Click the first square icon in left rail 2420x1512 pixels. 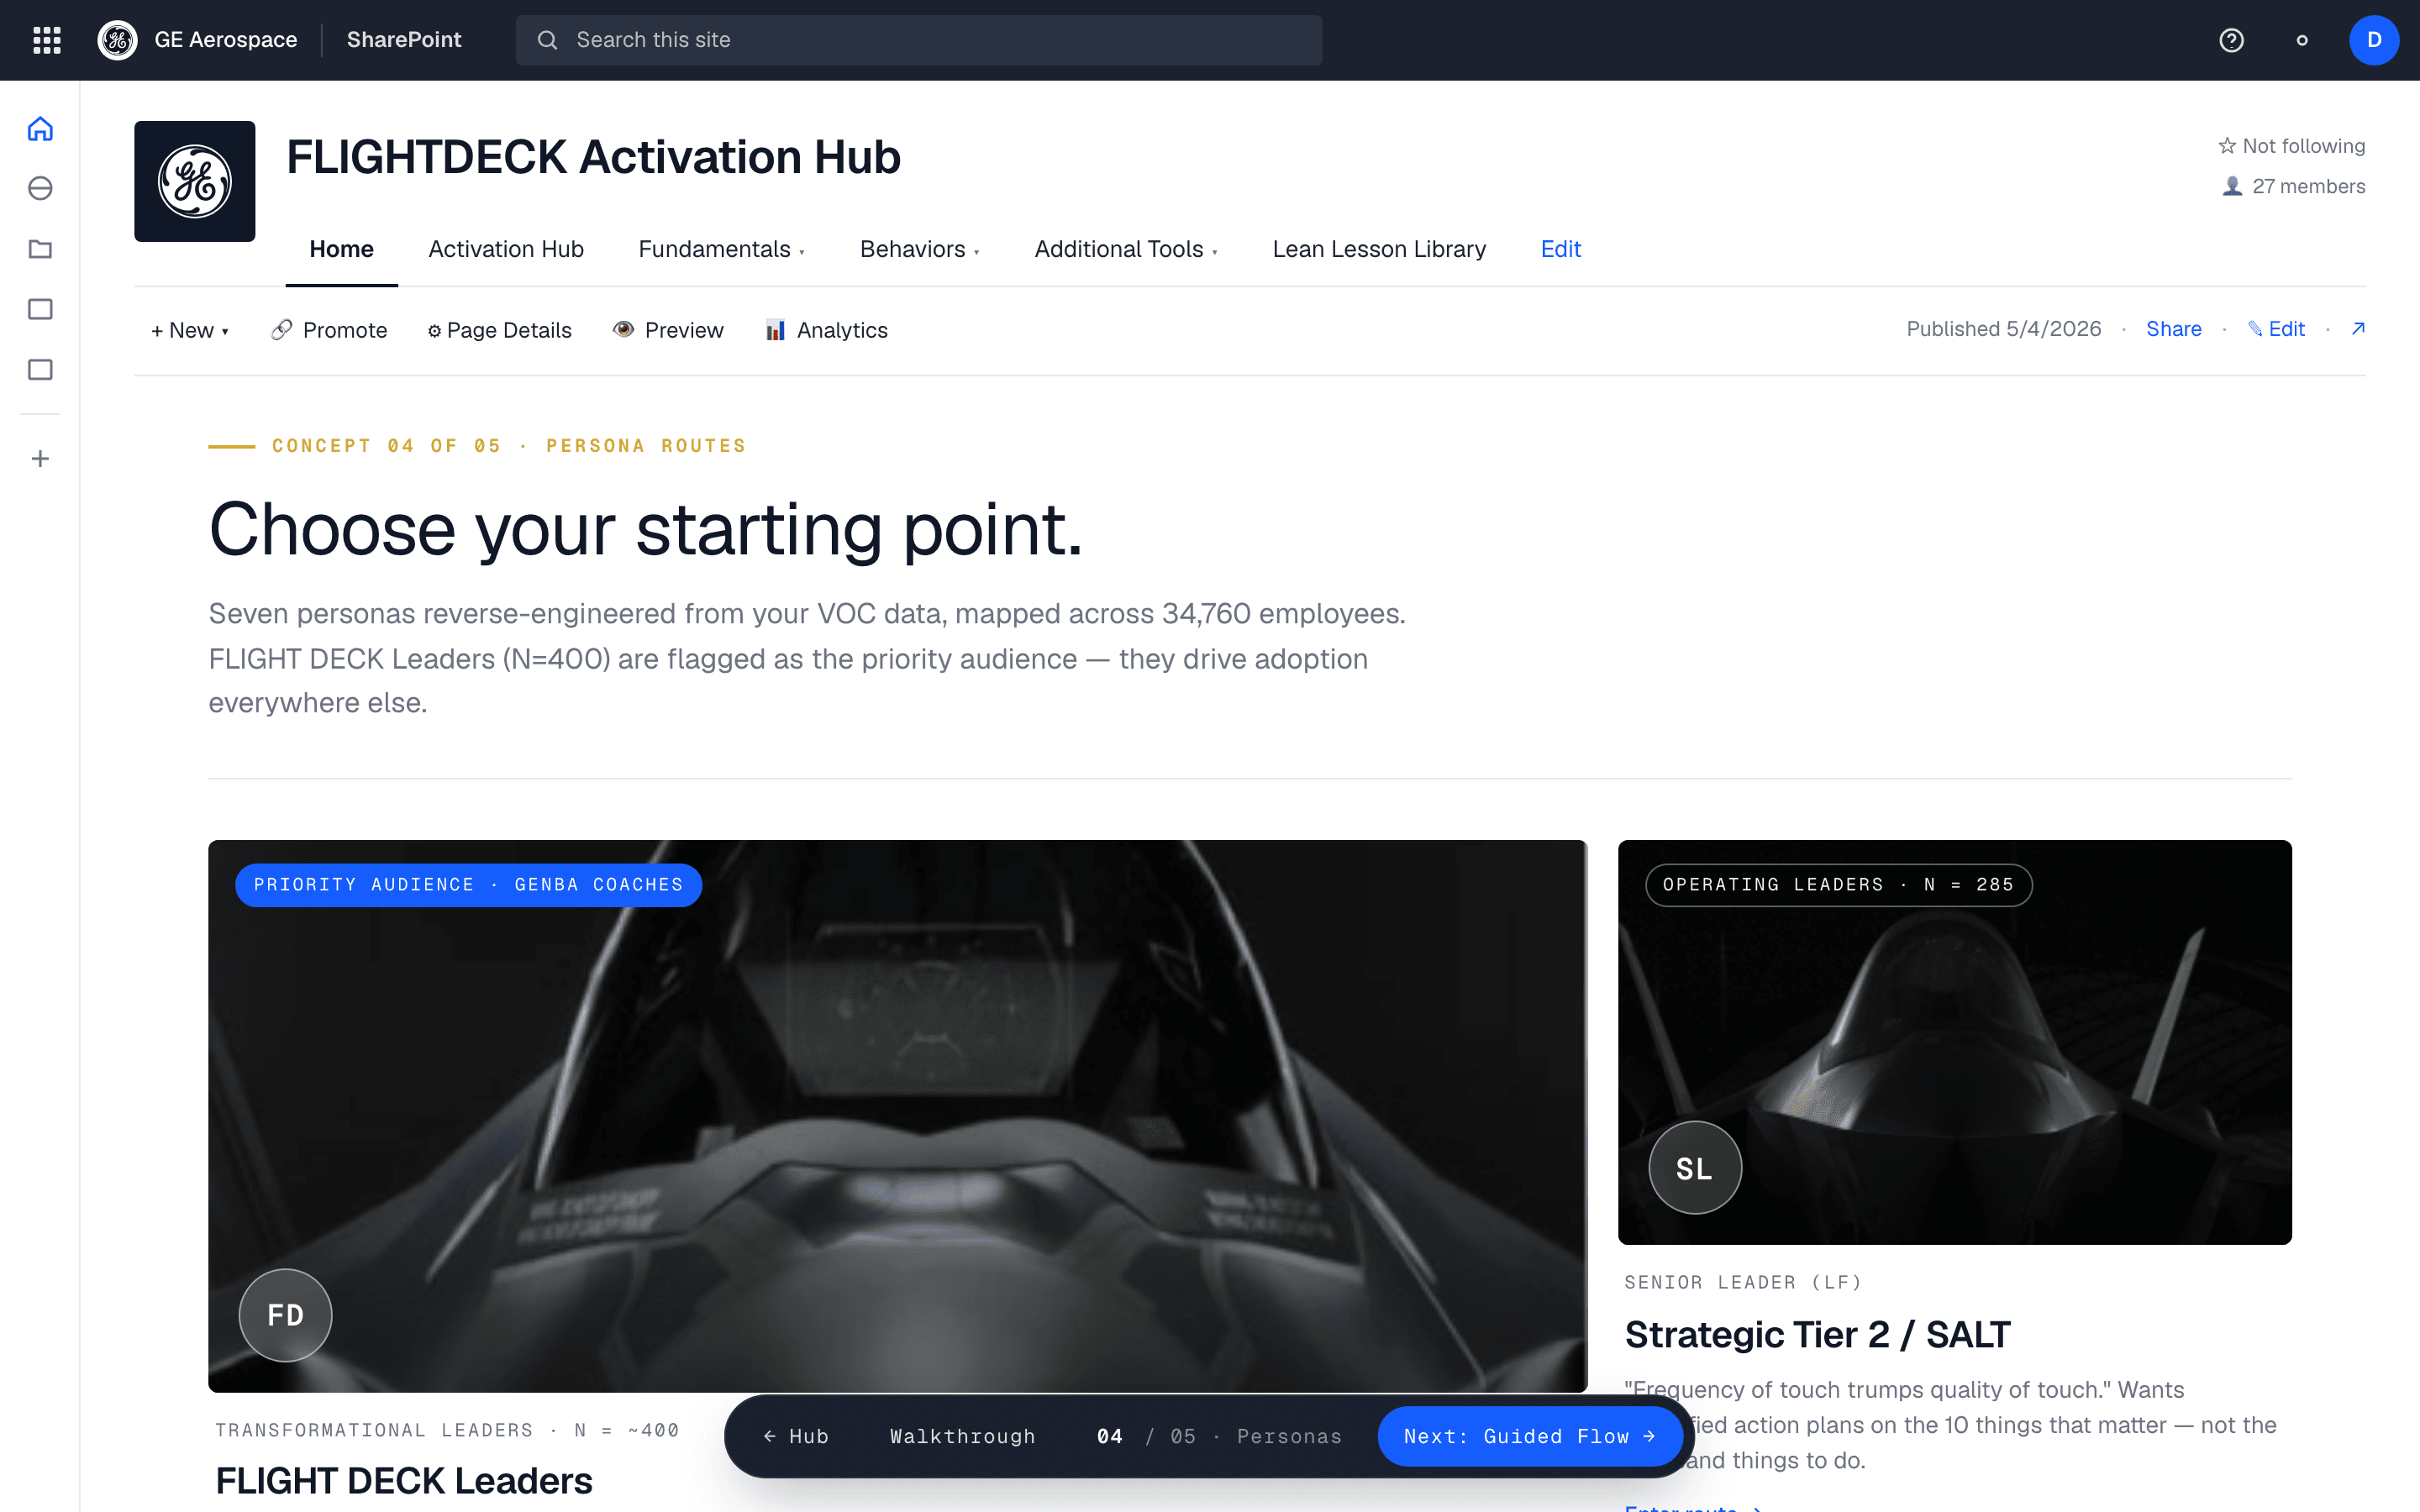[40, 309]
